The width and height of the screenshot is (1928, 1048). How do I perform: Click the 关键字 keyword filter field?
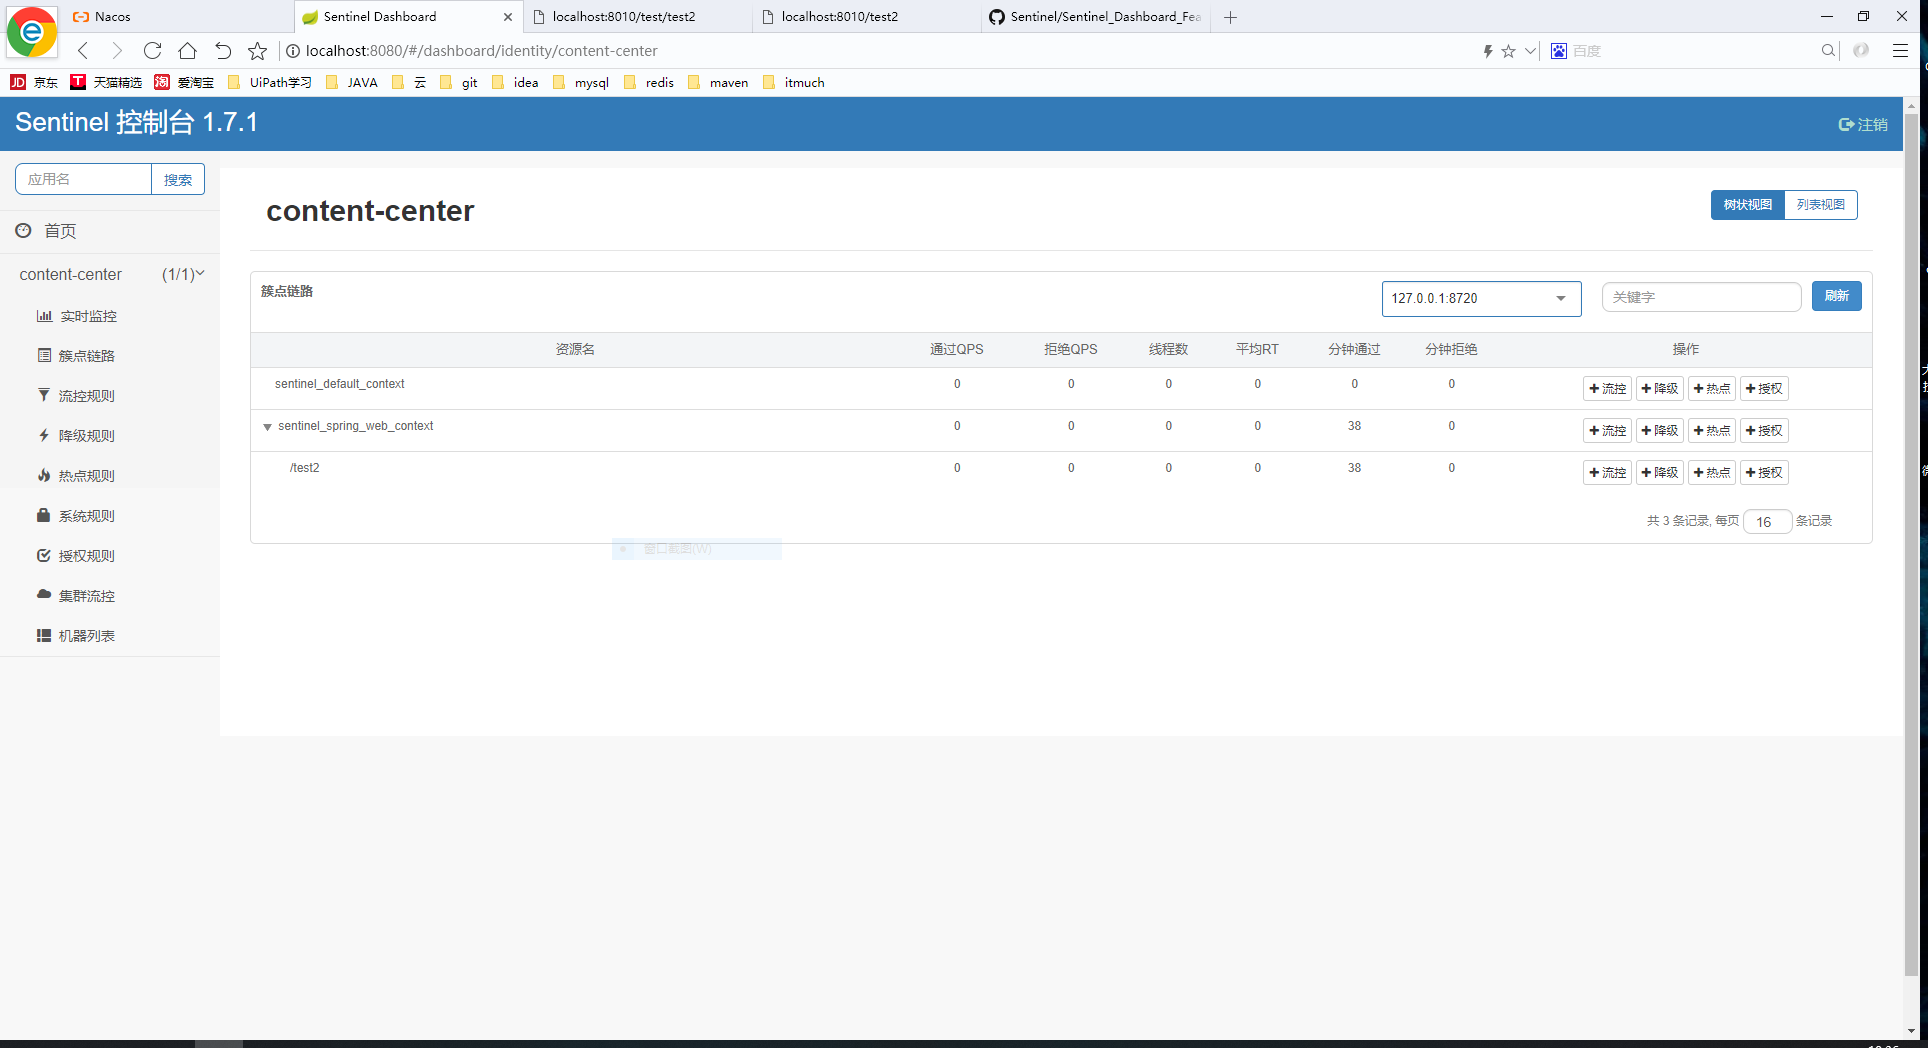tap(1701, 297)
